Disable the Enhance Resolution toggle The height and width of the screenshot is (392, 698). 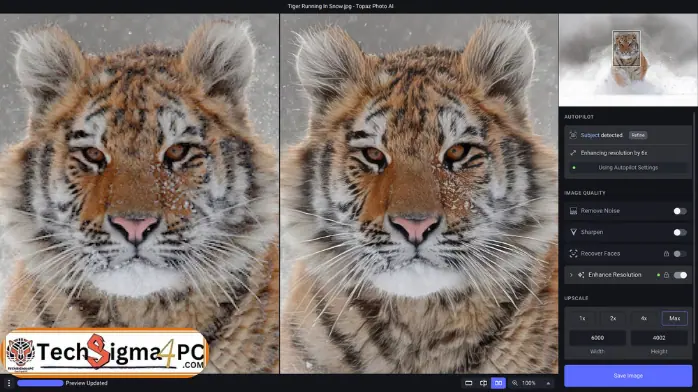pyautogui.click(x=680, y=275)
